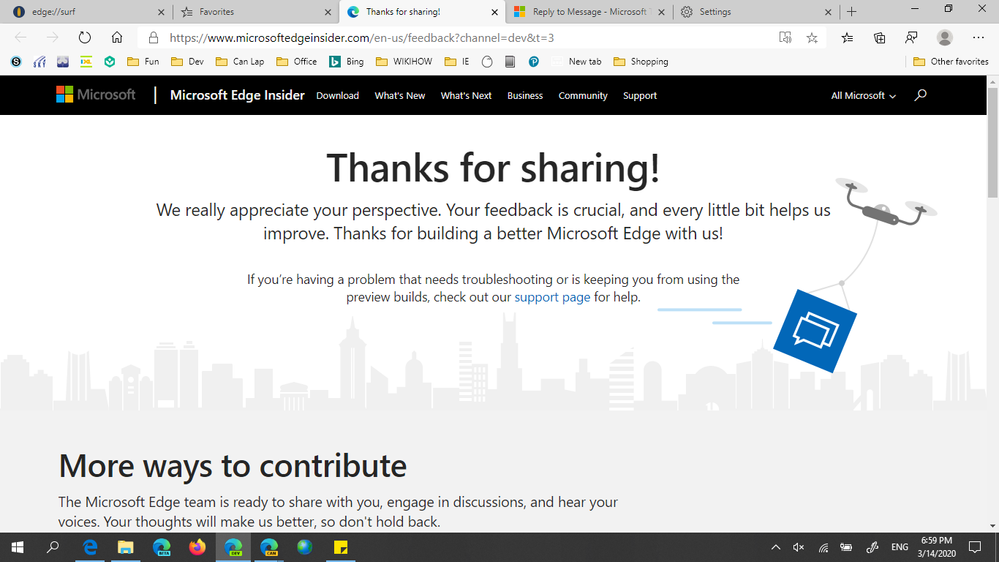Viewport: 999px width, 562px height.
Task: Switch to the Settings tab
Action: click(x=755, y=11)
